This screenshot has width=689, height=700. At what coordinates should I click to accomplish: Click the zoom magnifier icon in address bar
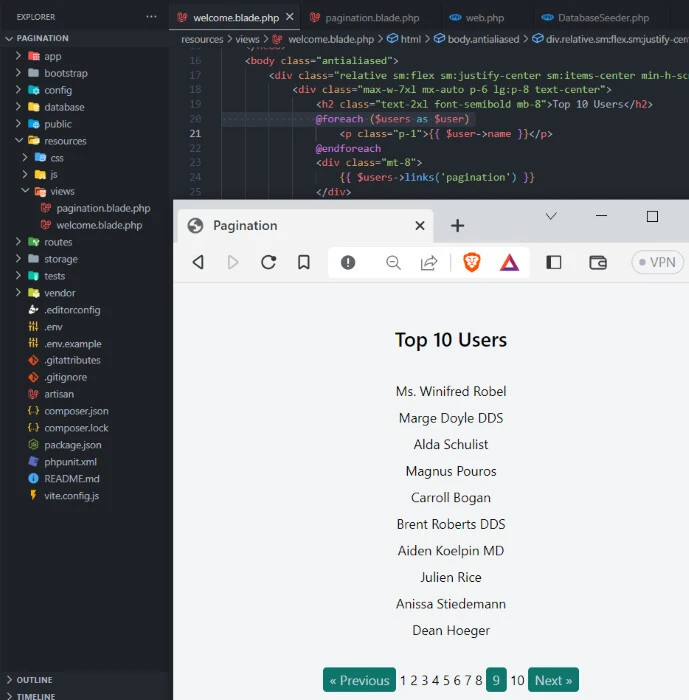[x=393, y=262]
